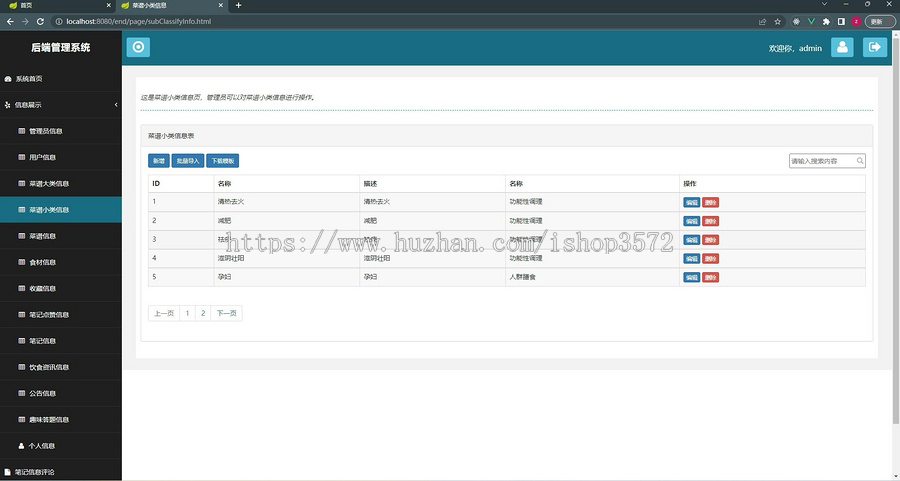Open the browser side panel icon

point(841,22)
